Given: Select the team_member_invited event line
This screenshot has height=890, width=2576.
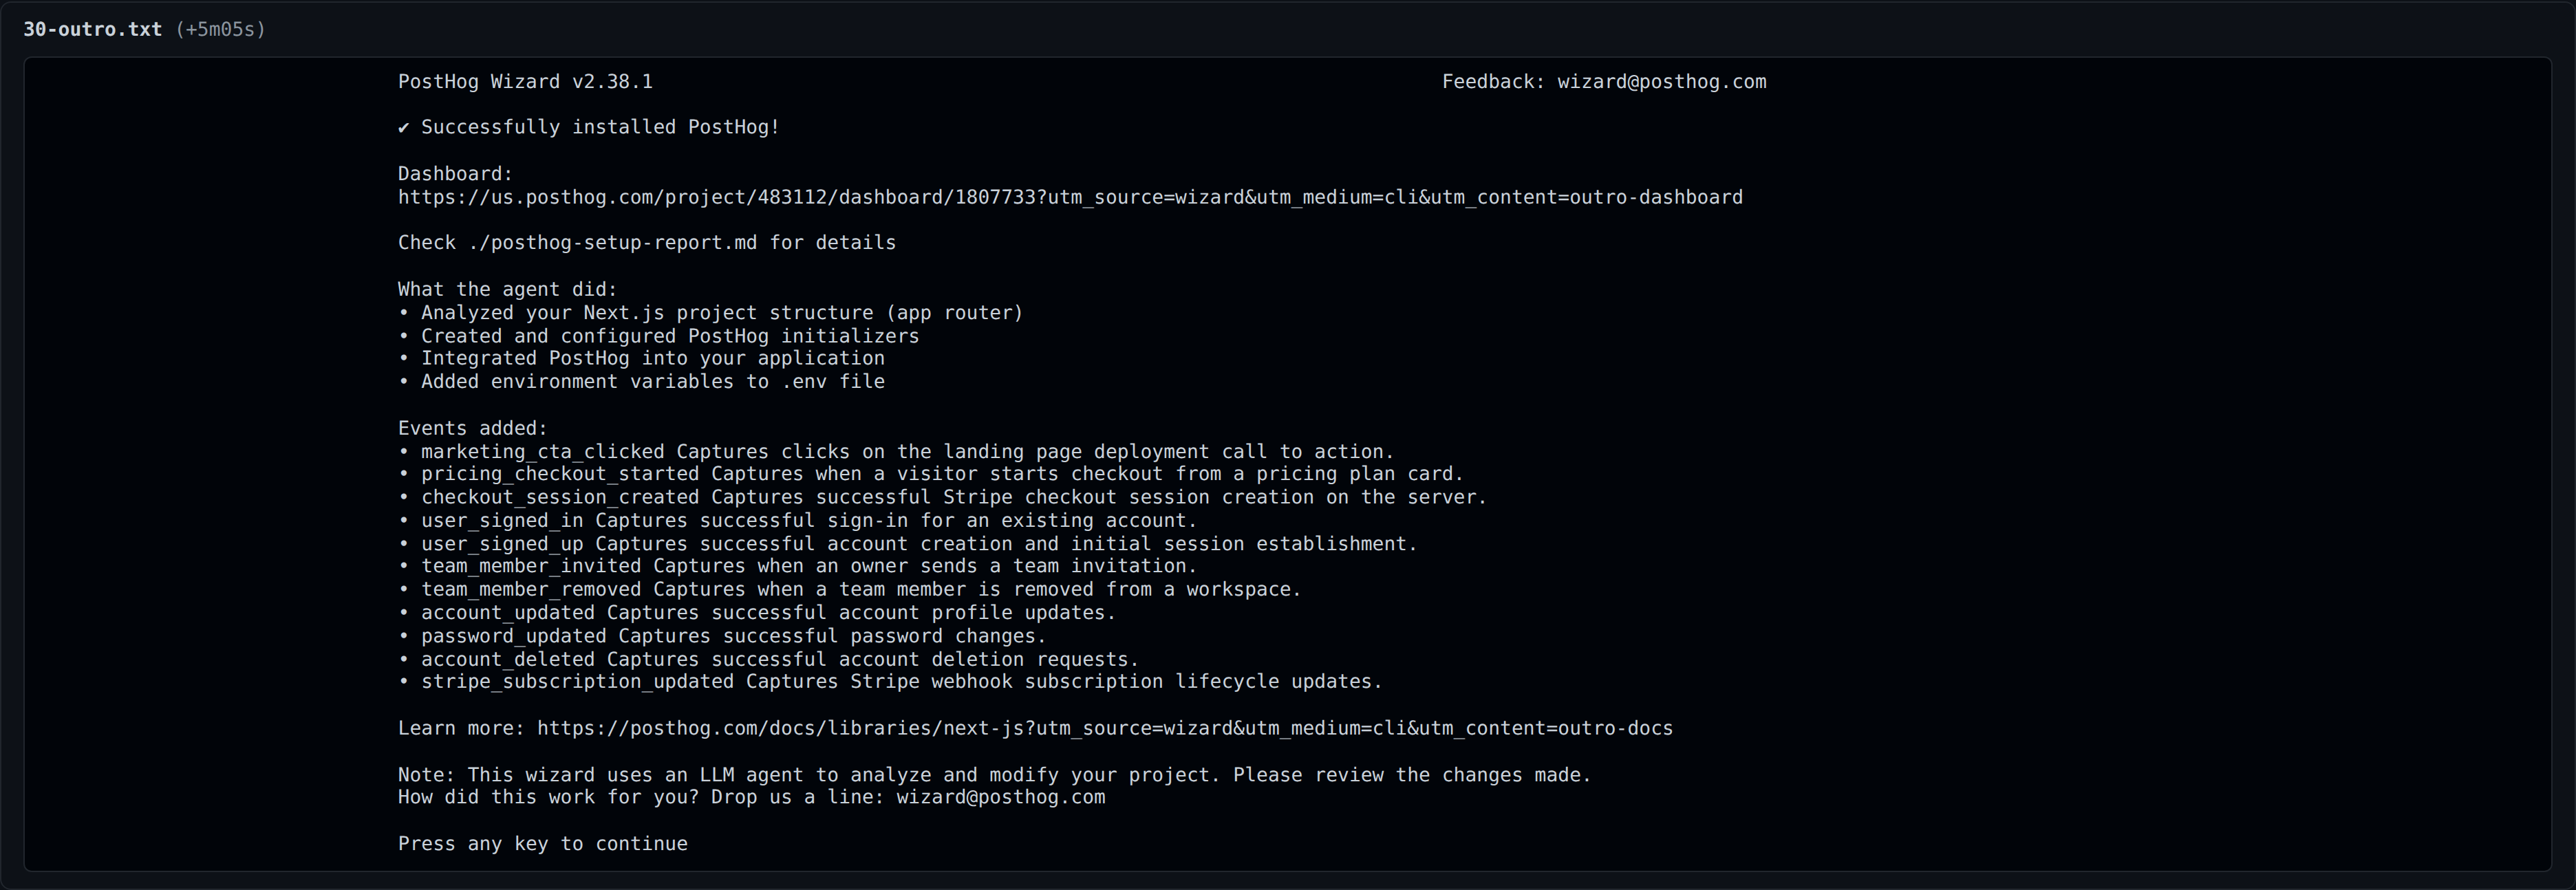Looking at the screenshot, I should (x=797, y=566).
